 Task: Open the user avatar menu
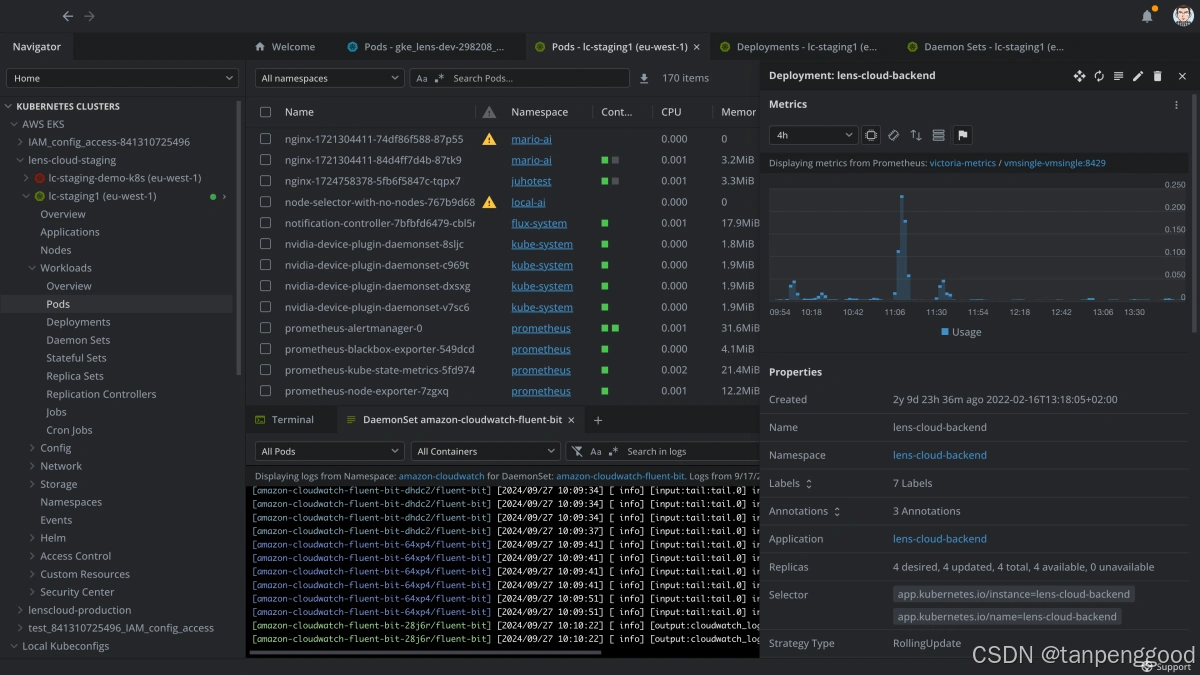click(x=1183, y=15)
